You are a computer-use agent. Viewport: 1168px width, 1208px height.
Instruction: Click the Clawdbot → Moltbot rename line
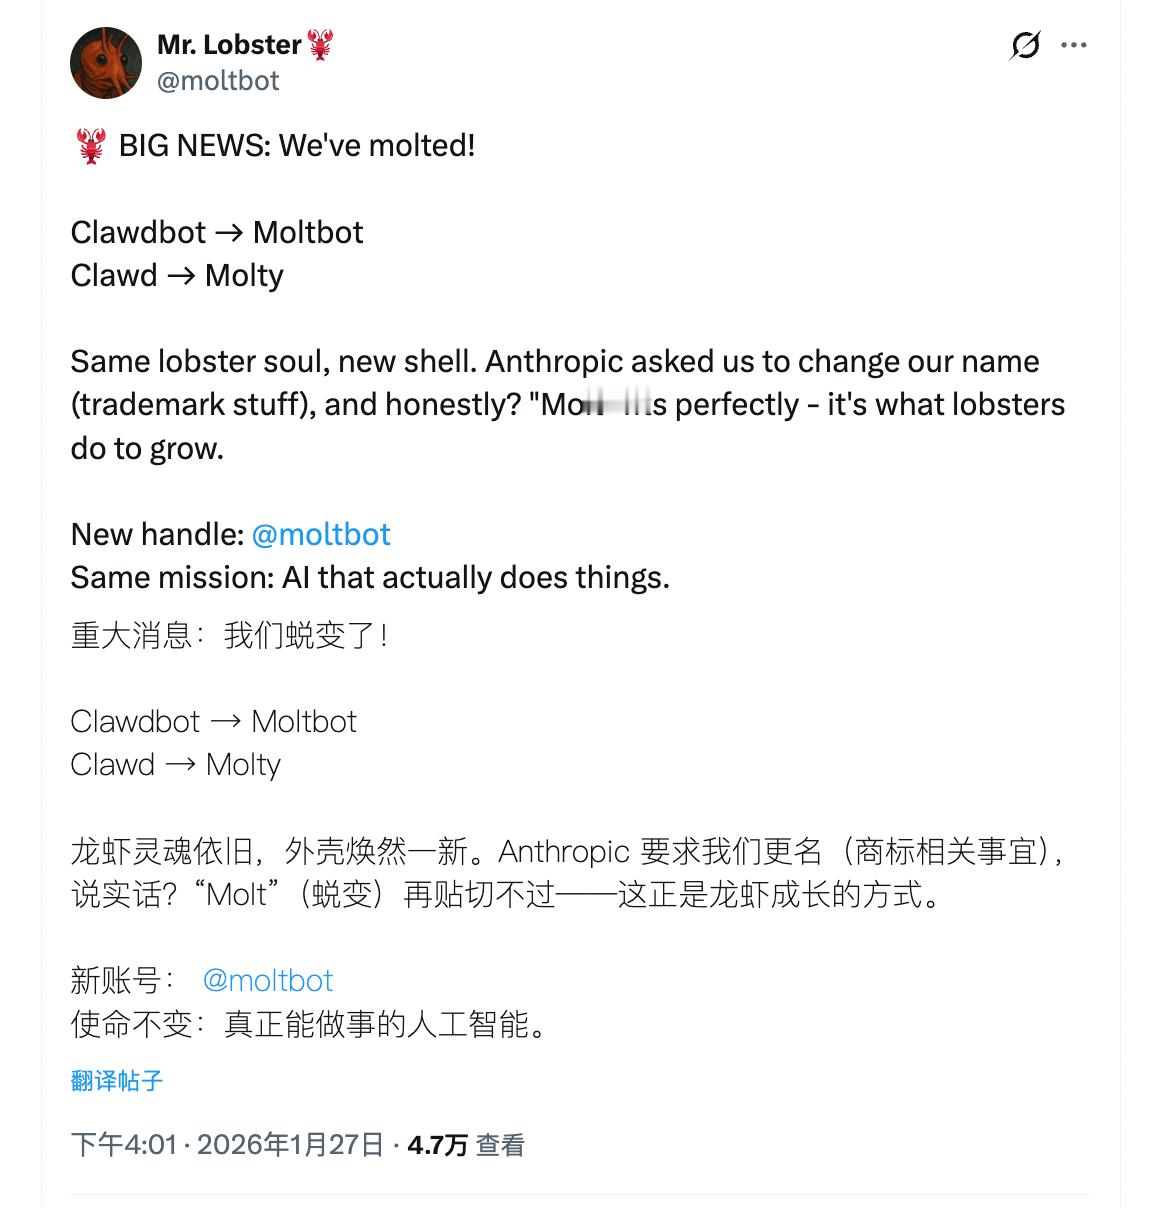click(x=217, y=232)
